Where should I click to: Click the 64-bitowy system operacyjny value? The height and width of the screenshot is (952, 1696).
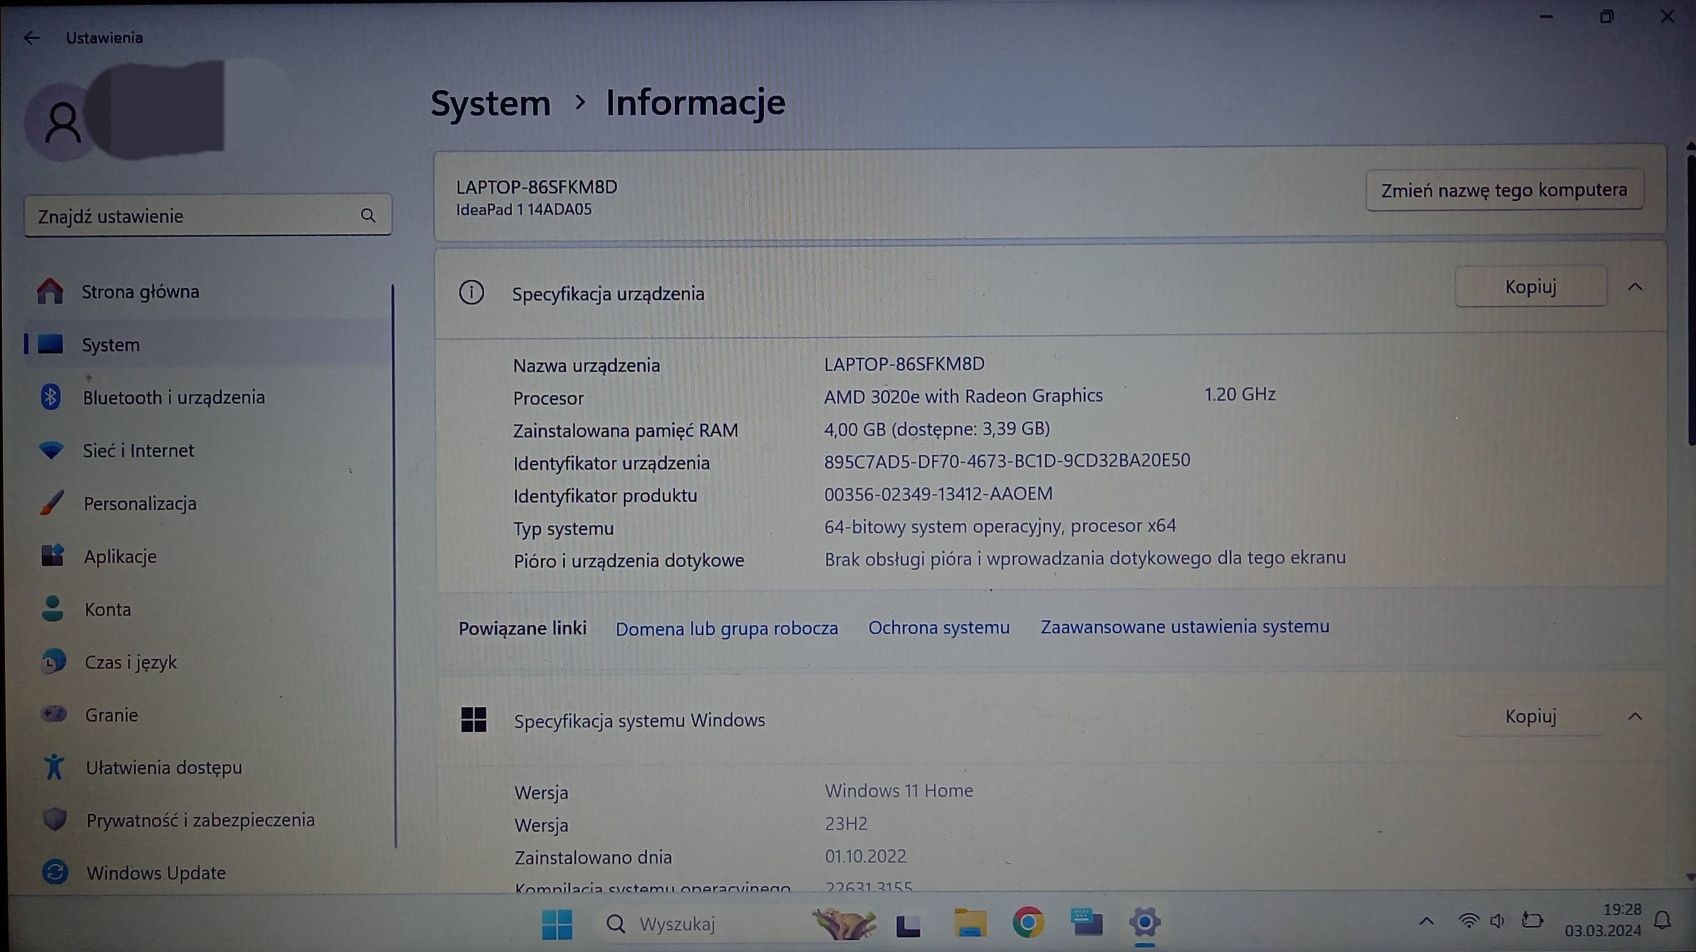click(1000, 526)
